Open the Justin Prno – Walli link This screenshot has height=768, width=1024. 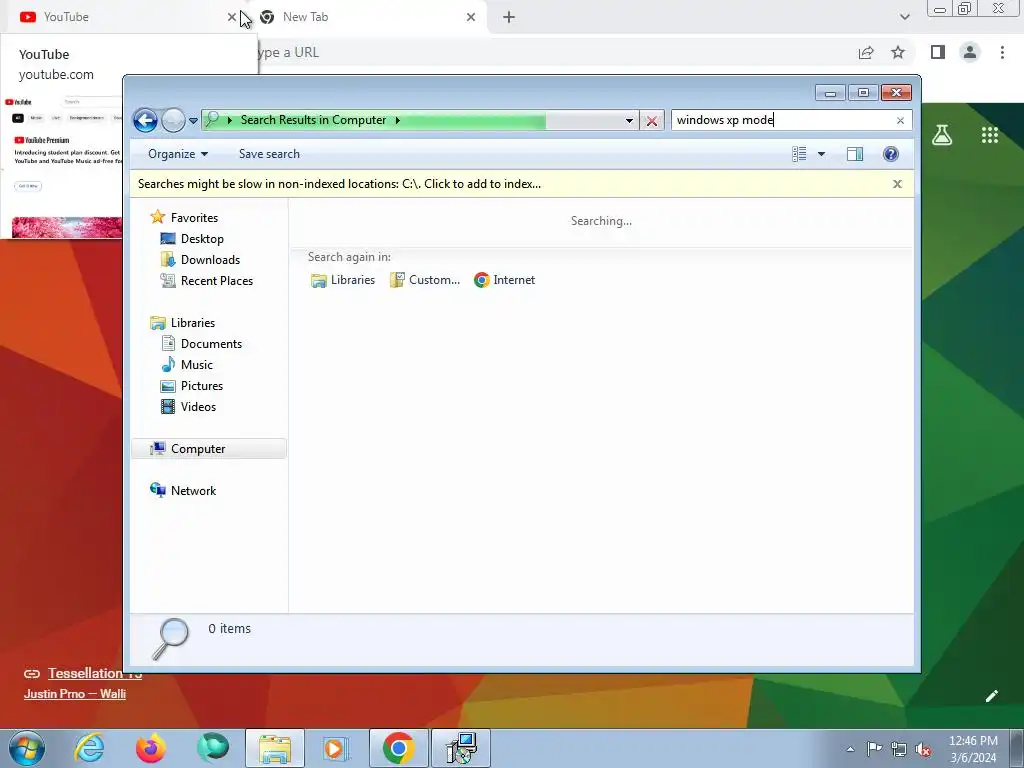(74, 694)
